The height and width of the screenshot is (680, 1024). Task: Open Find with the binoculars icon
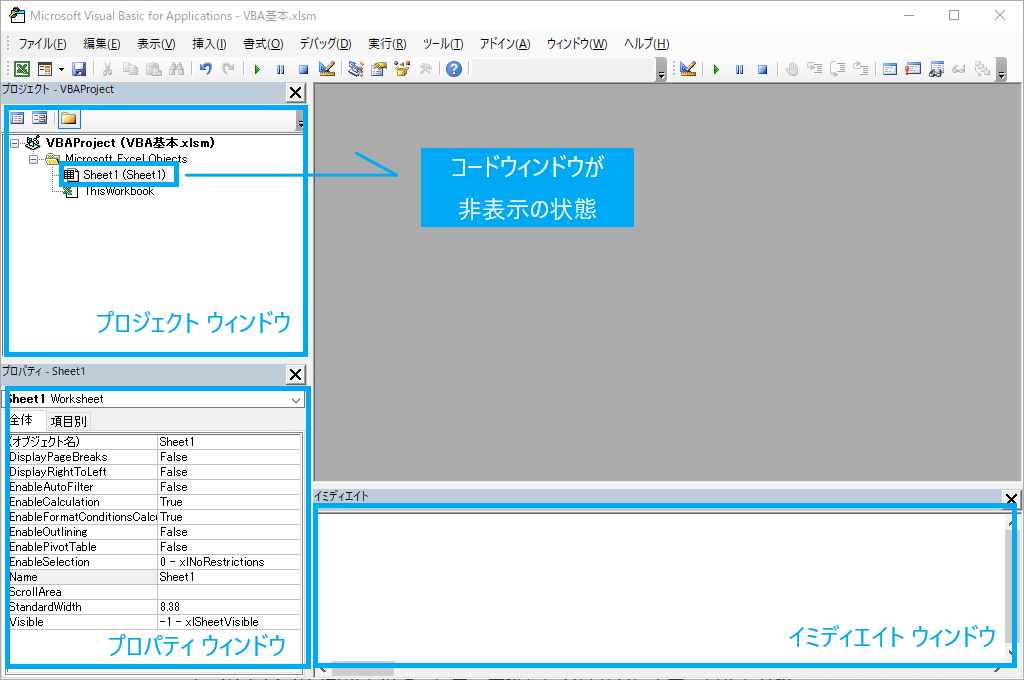click(x=176, y=69)
